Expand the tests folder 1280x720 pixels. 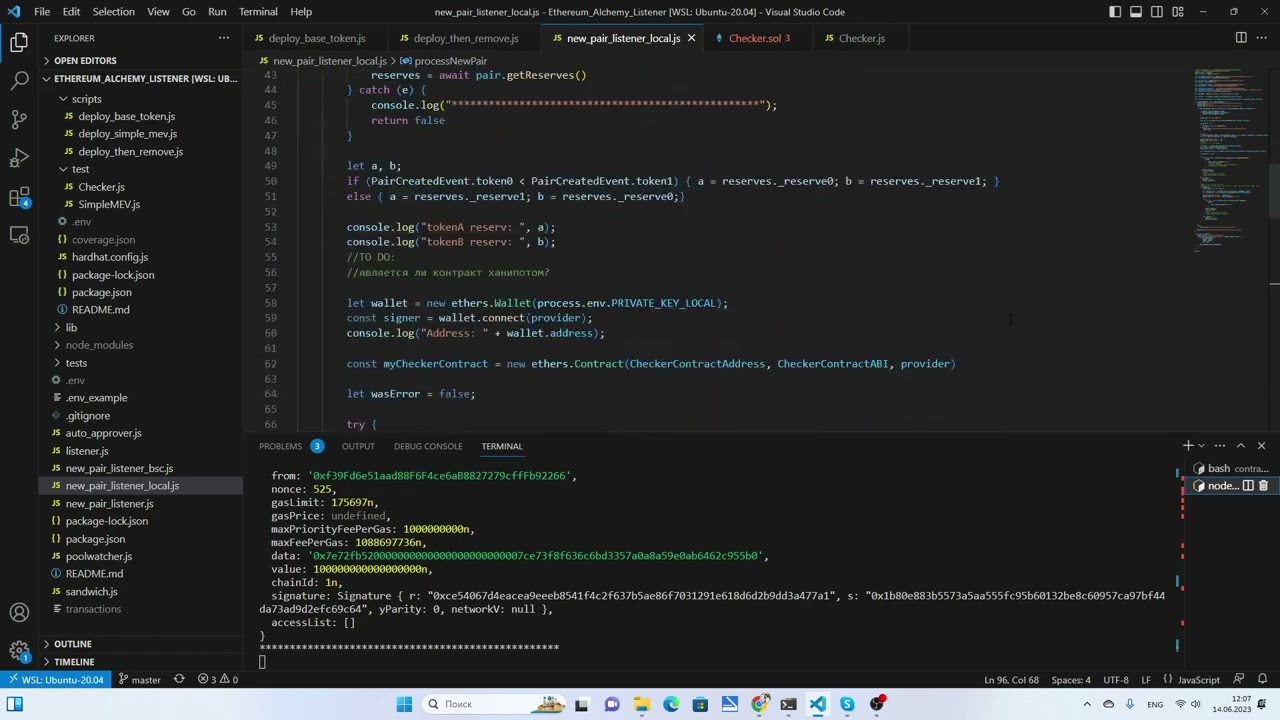click(x=141, y=363)
